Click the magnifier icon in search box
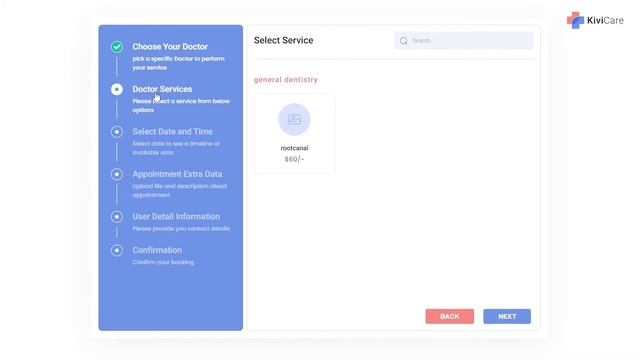 point(404,40)
